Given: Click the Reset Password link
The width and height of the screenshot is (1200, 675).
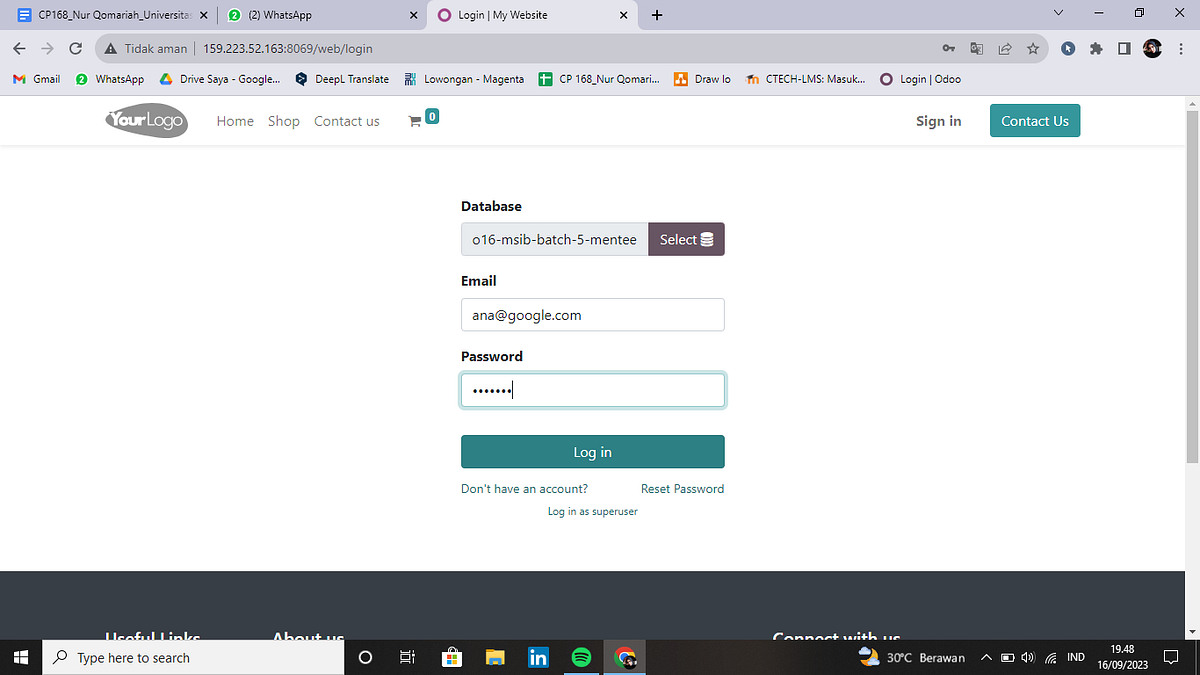Looking at the screenshot, I should click(682, 488).
